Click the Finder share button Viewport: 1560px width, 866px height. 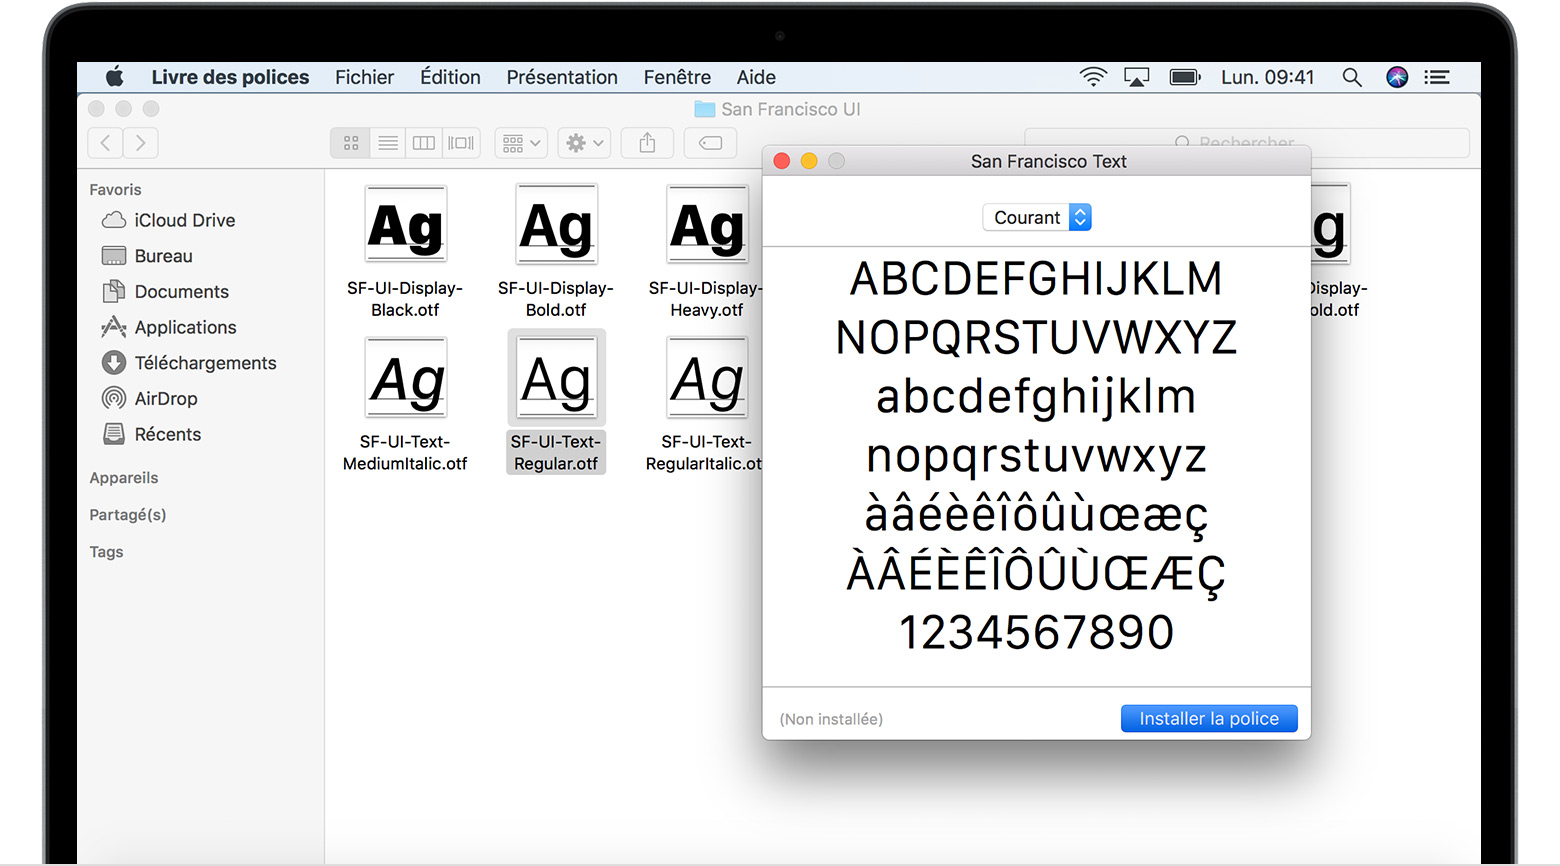[x=647, y=143]
